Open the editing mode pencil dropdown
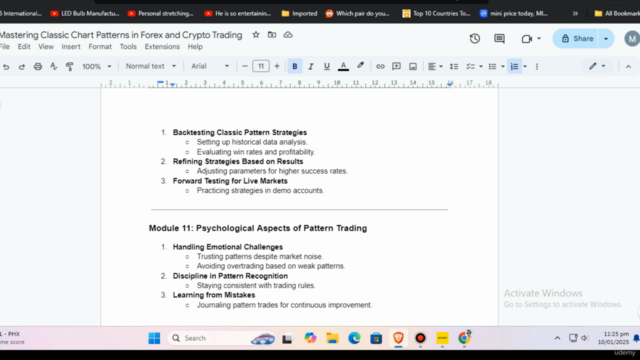The width and height of the screenshot is (640, 360). coord(597,66)
